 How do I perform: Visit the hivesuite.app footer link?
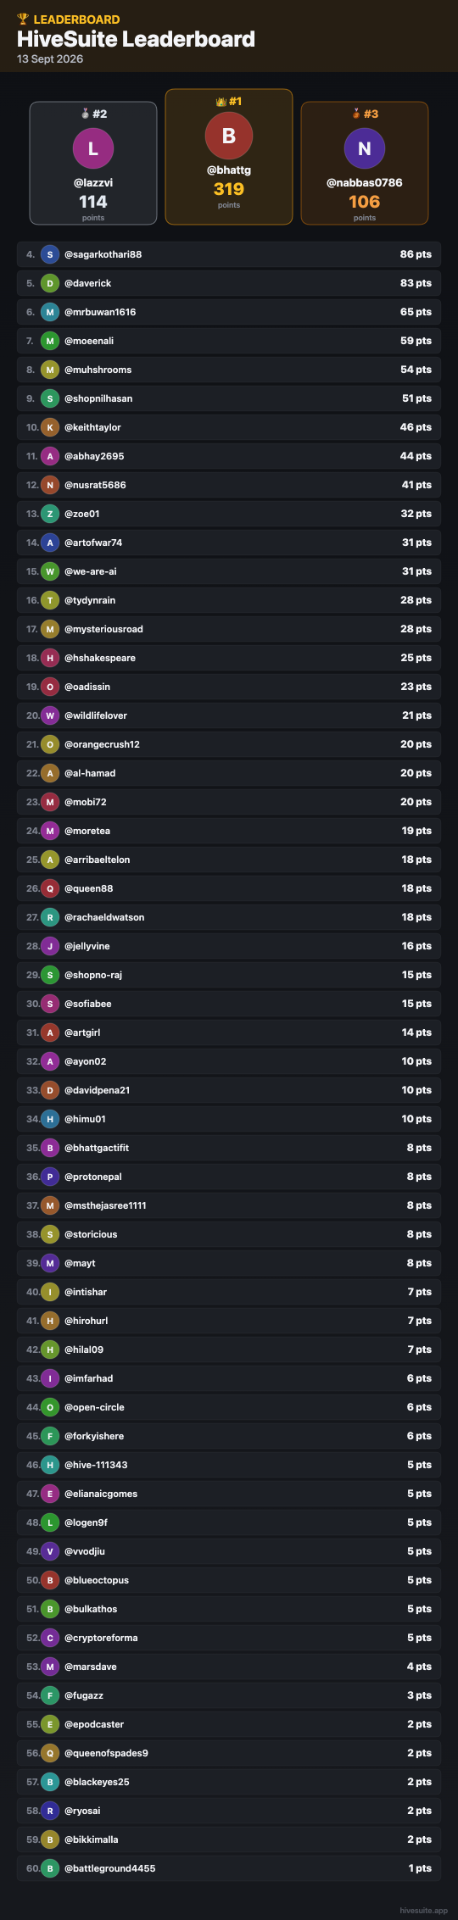423,1910
